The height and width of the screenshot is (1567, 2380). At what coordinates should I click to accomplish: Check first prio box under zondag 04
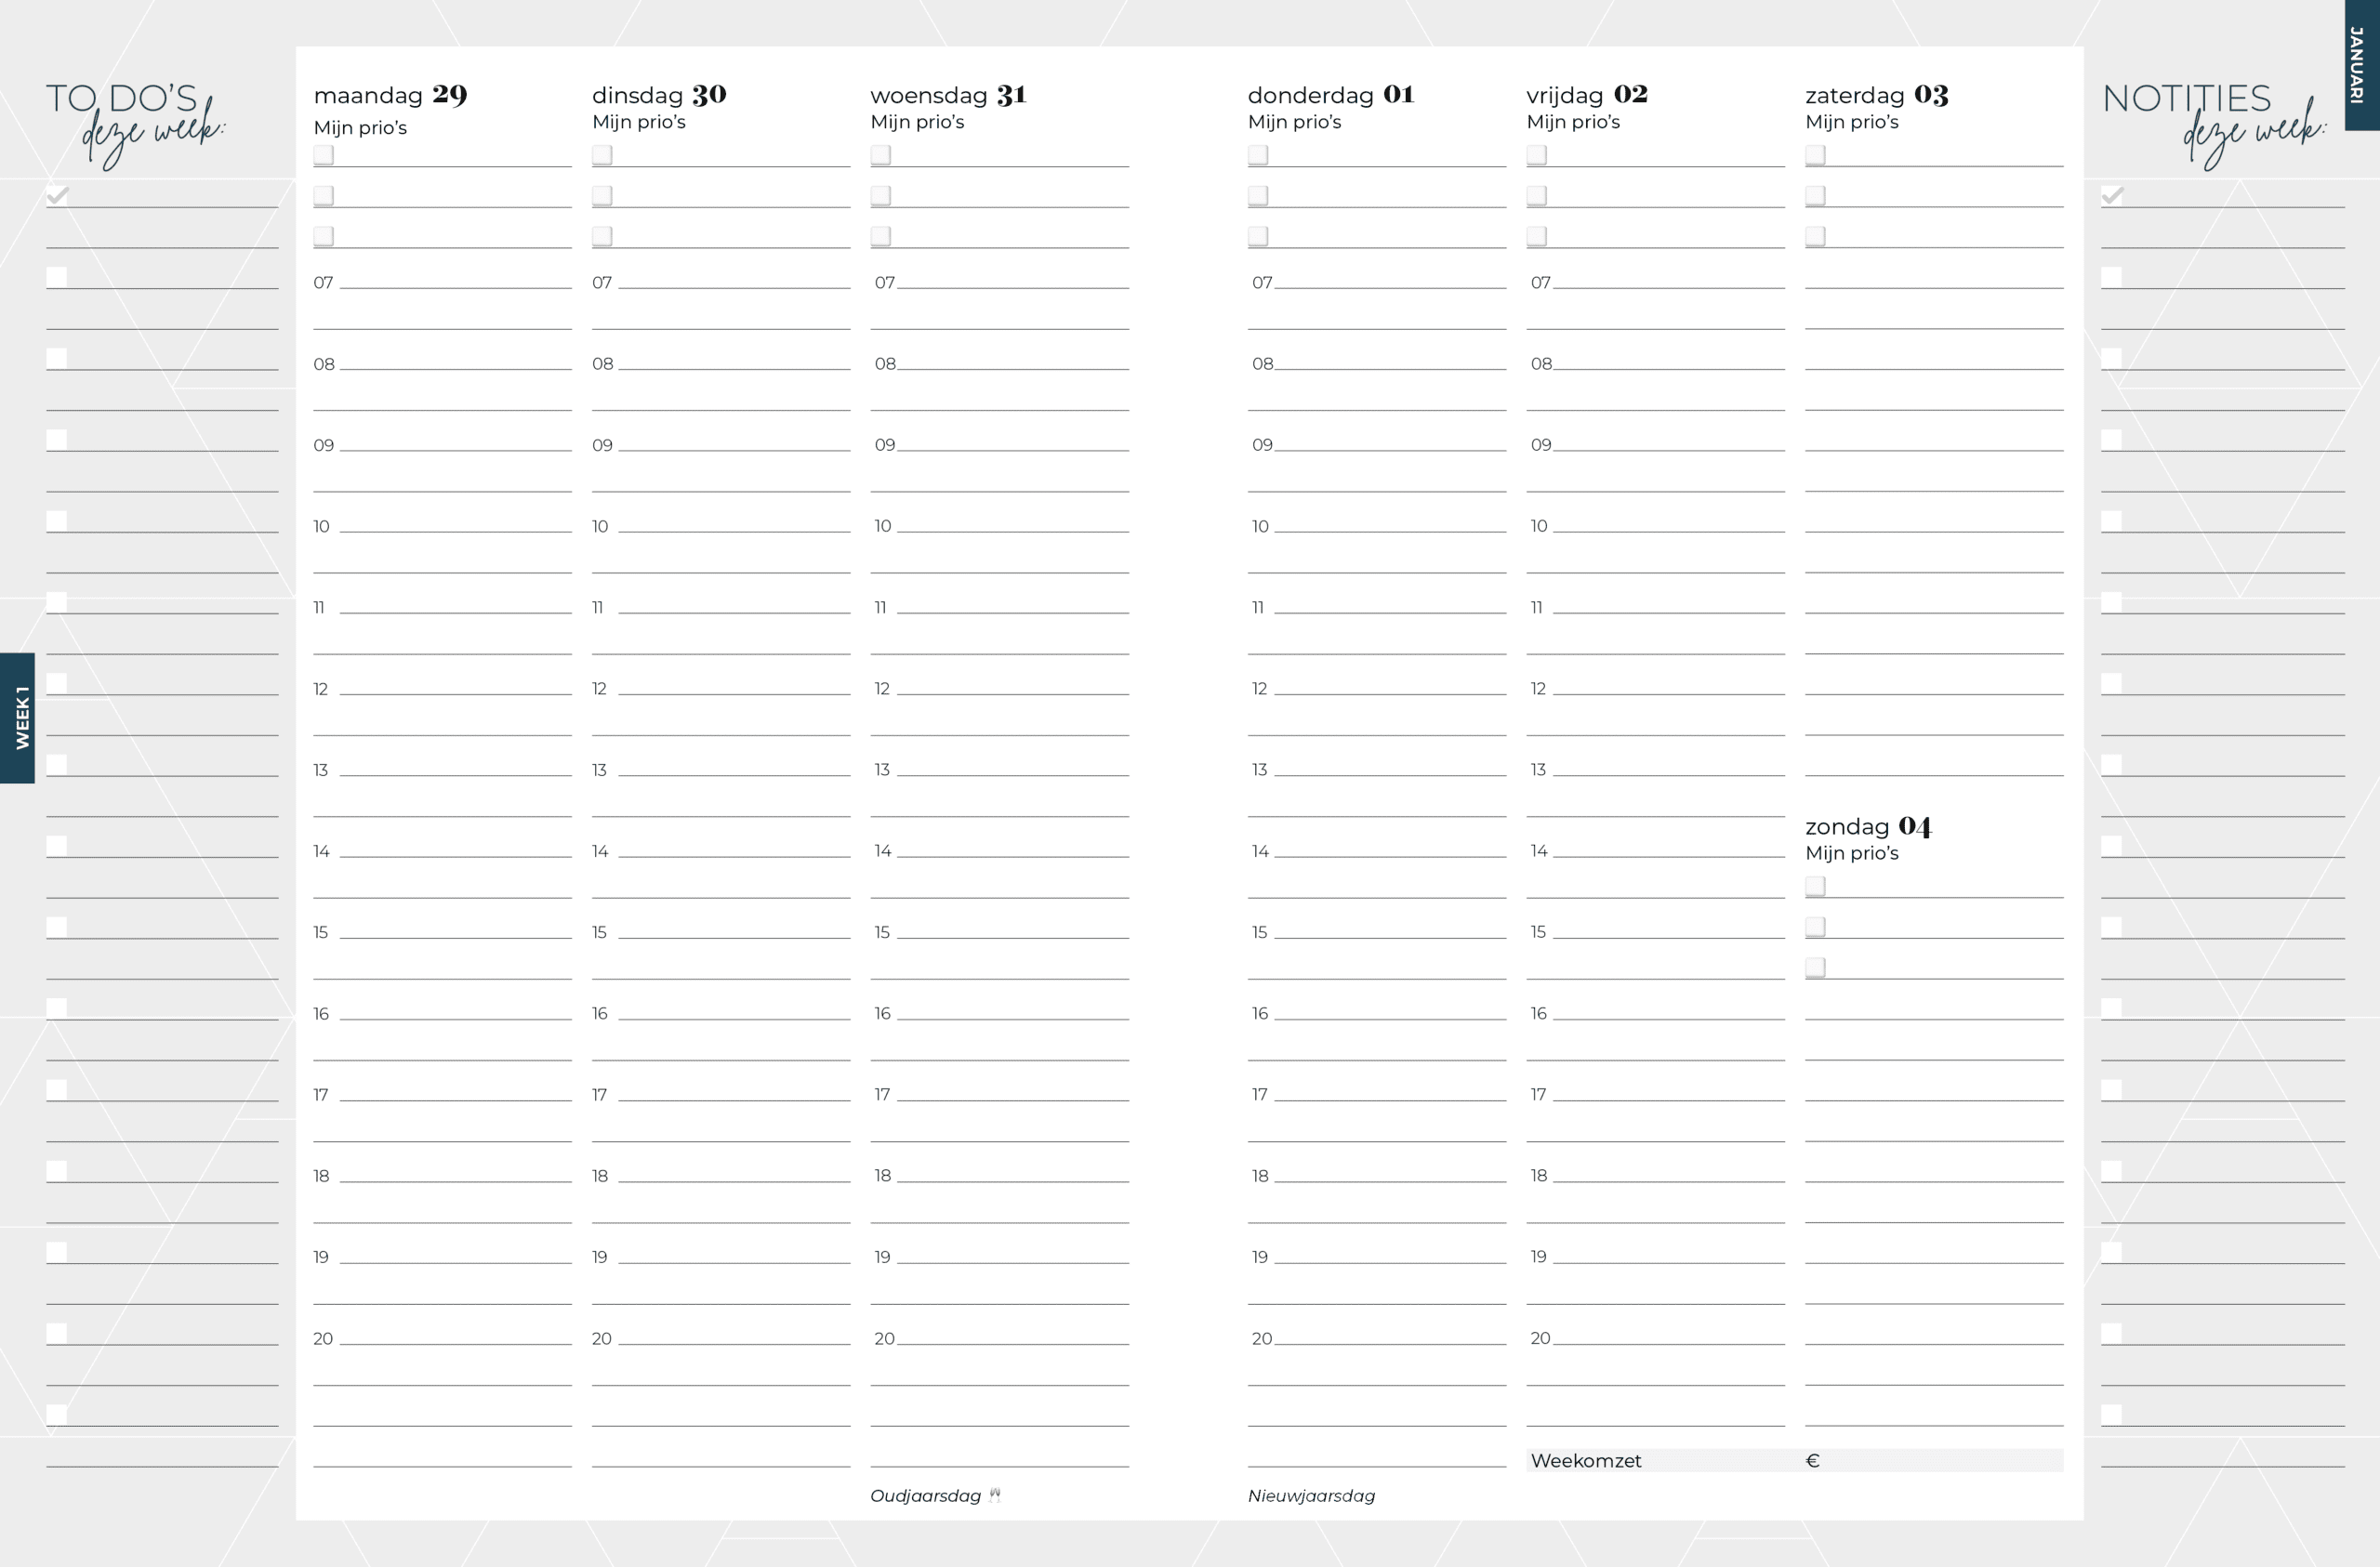1815,886
